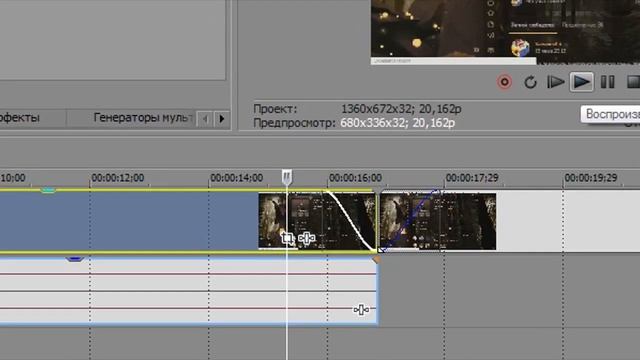Toggle loop playback button

pyautogui.click(x=530, y=82)
